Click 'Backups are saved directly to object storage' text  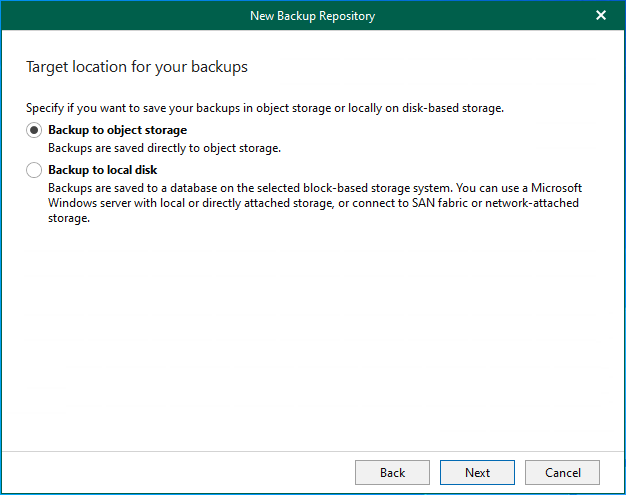point(164,147)
